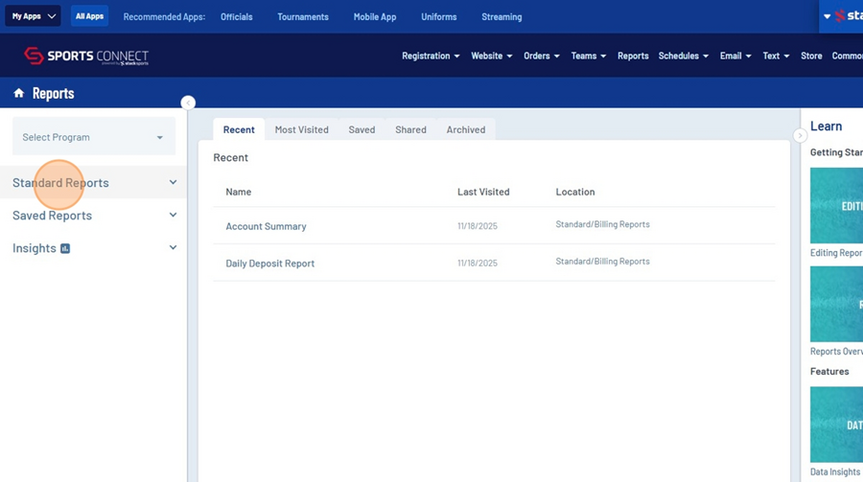Image resolution: width=863 pixels, height=482 pixels.
Task: Click the All Apps button
Action: (x=90, y=17)
